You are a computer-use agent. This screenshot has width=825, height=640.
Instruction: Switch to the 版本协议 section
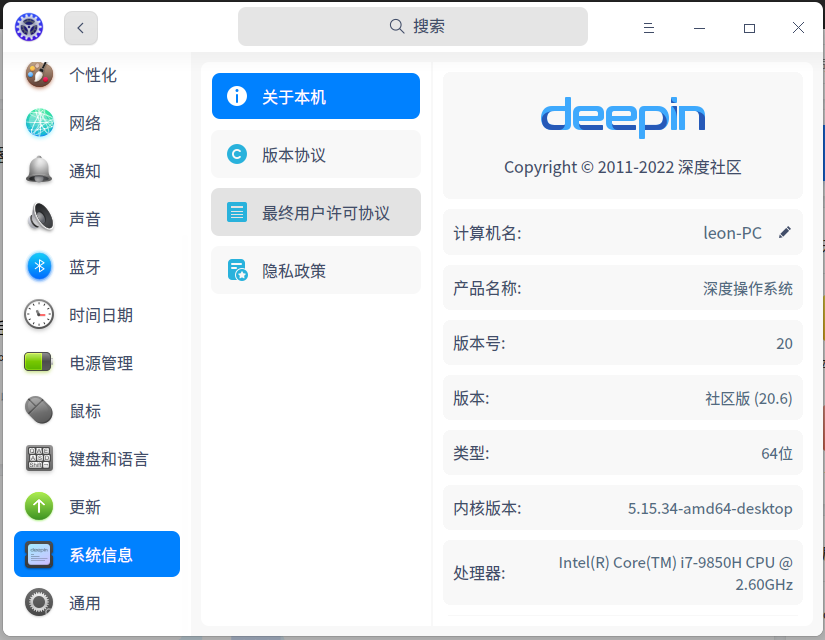315,154
